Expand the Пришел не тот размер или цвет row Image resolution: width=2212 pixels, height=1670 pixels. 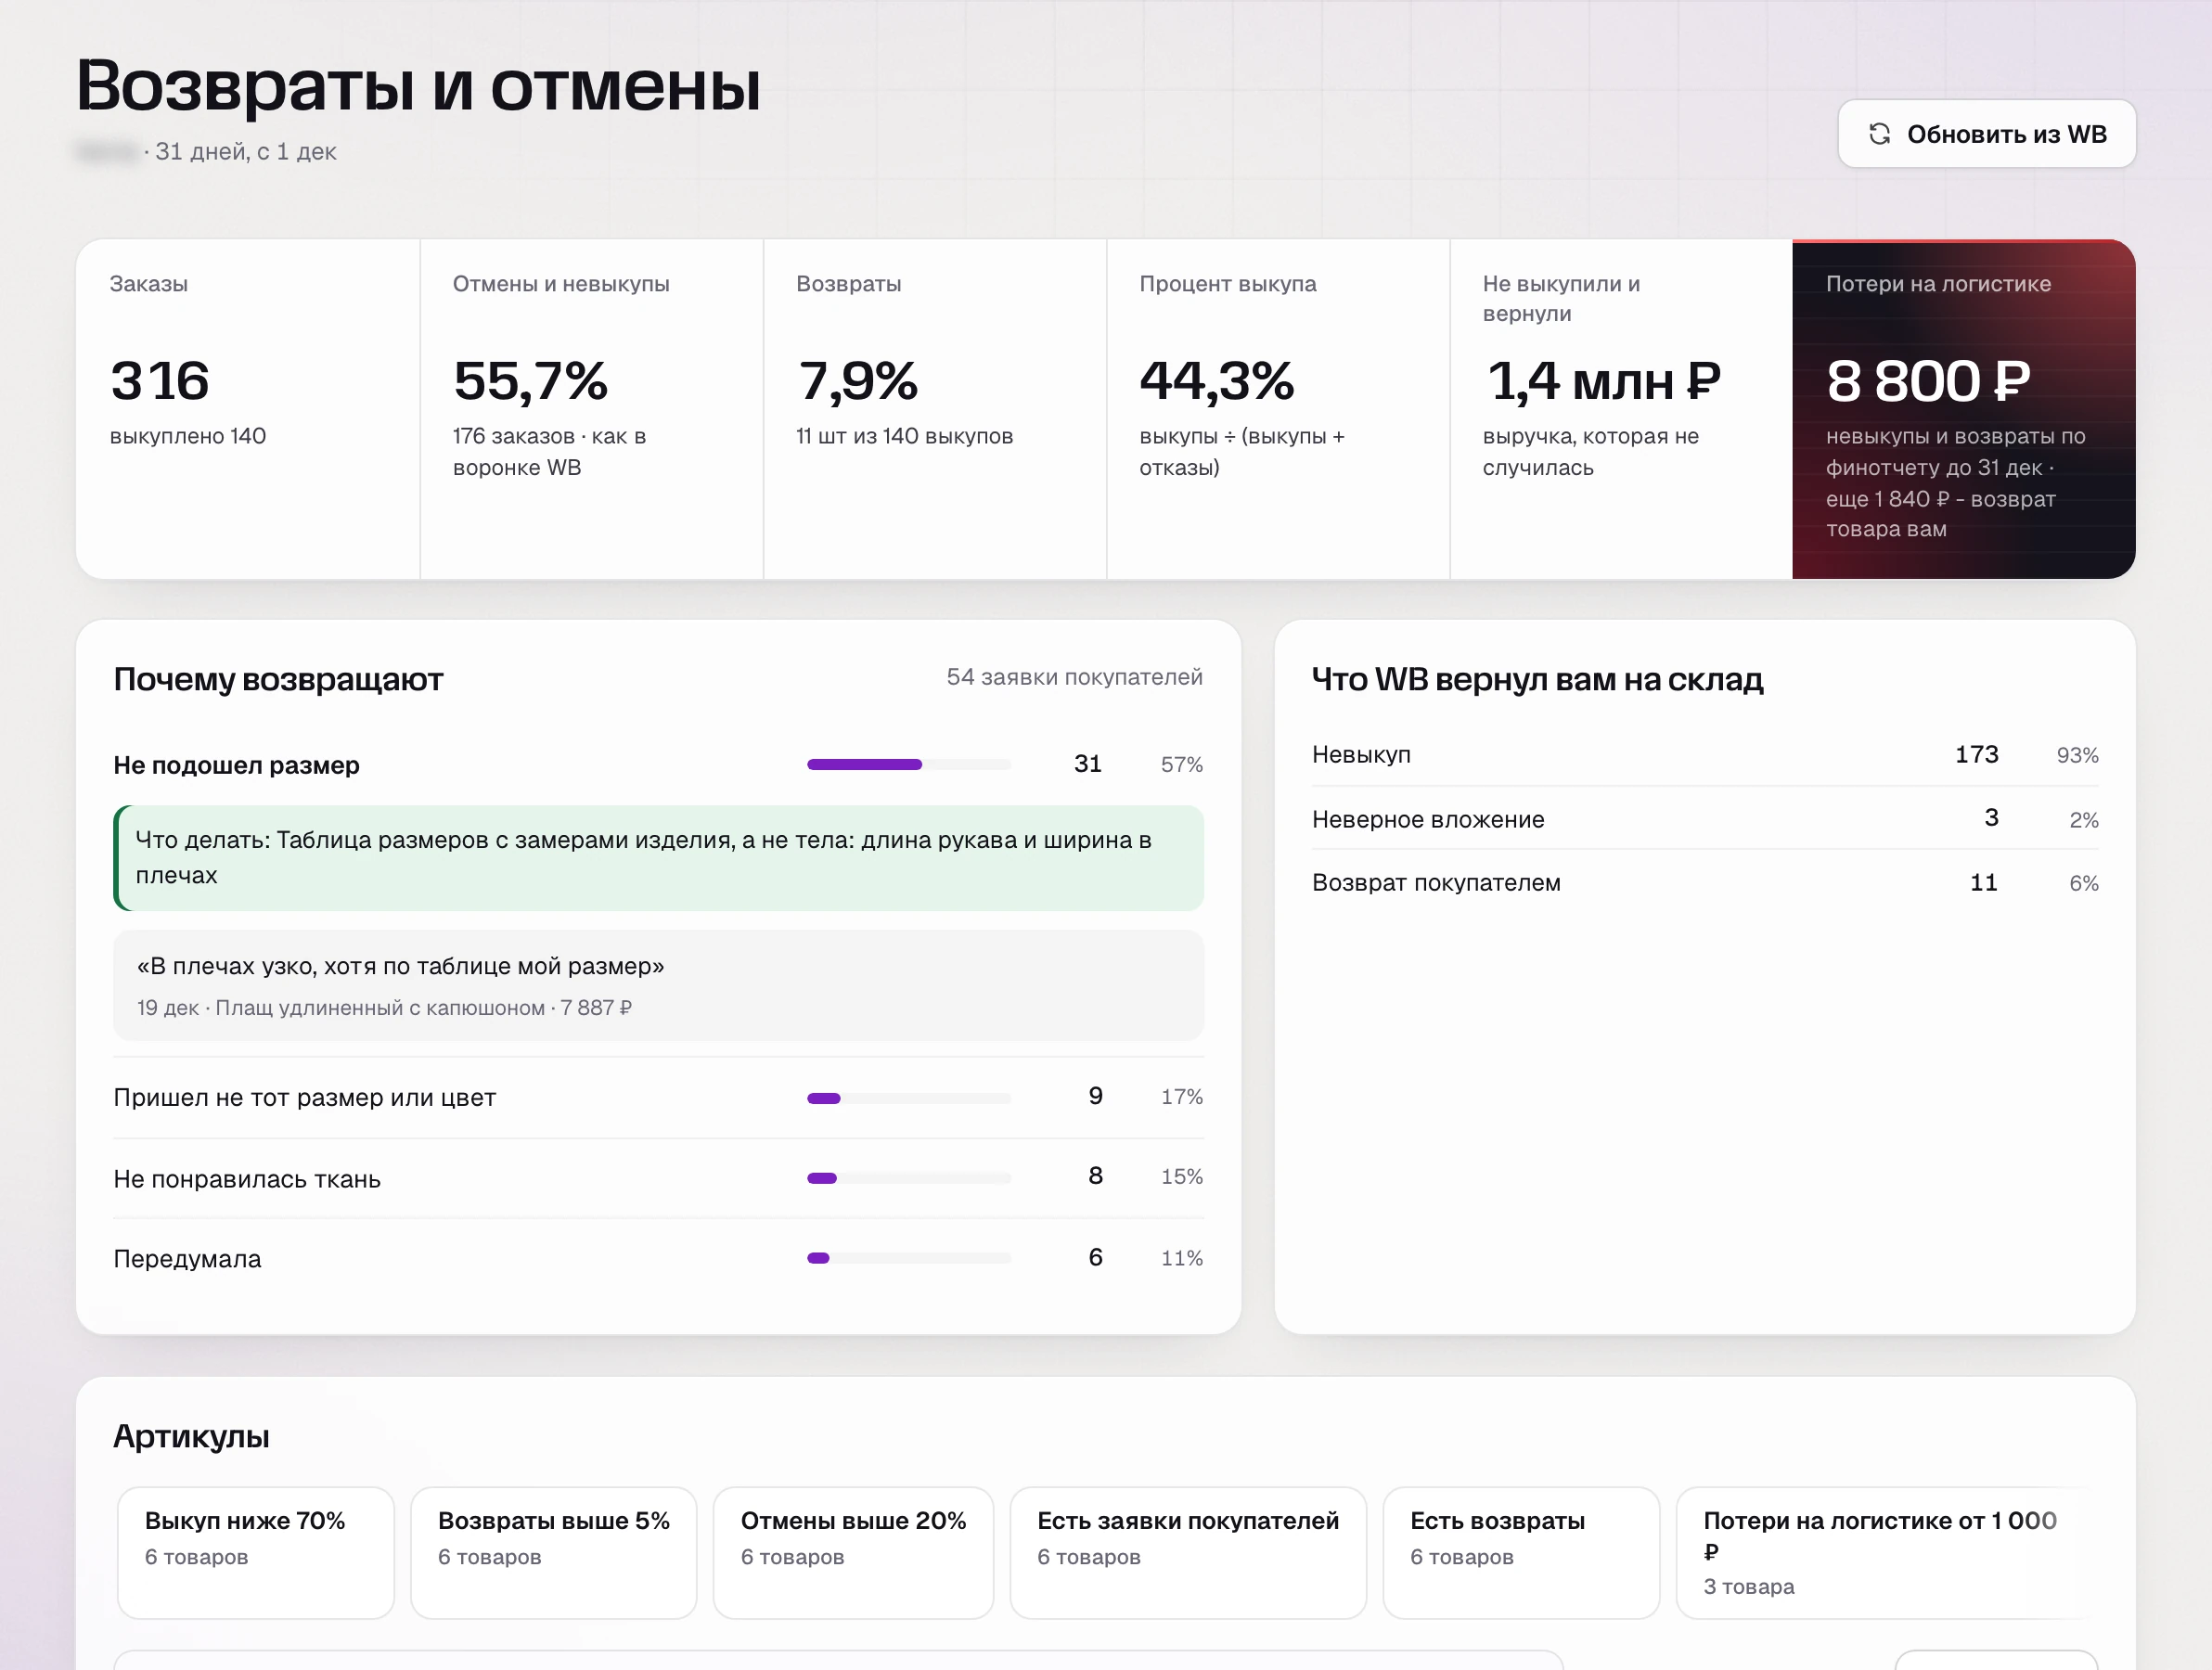pos(658,1097)
